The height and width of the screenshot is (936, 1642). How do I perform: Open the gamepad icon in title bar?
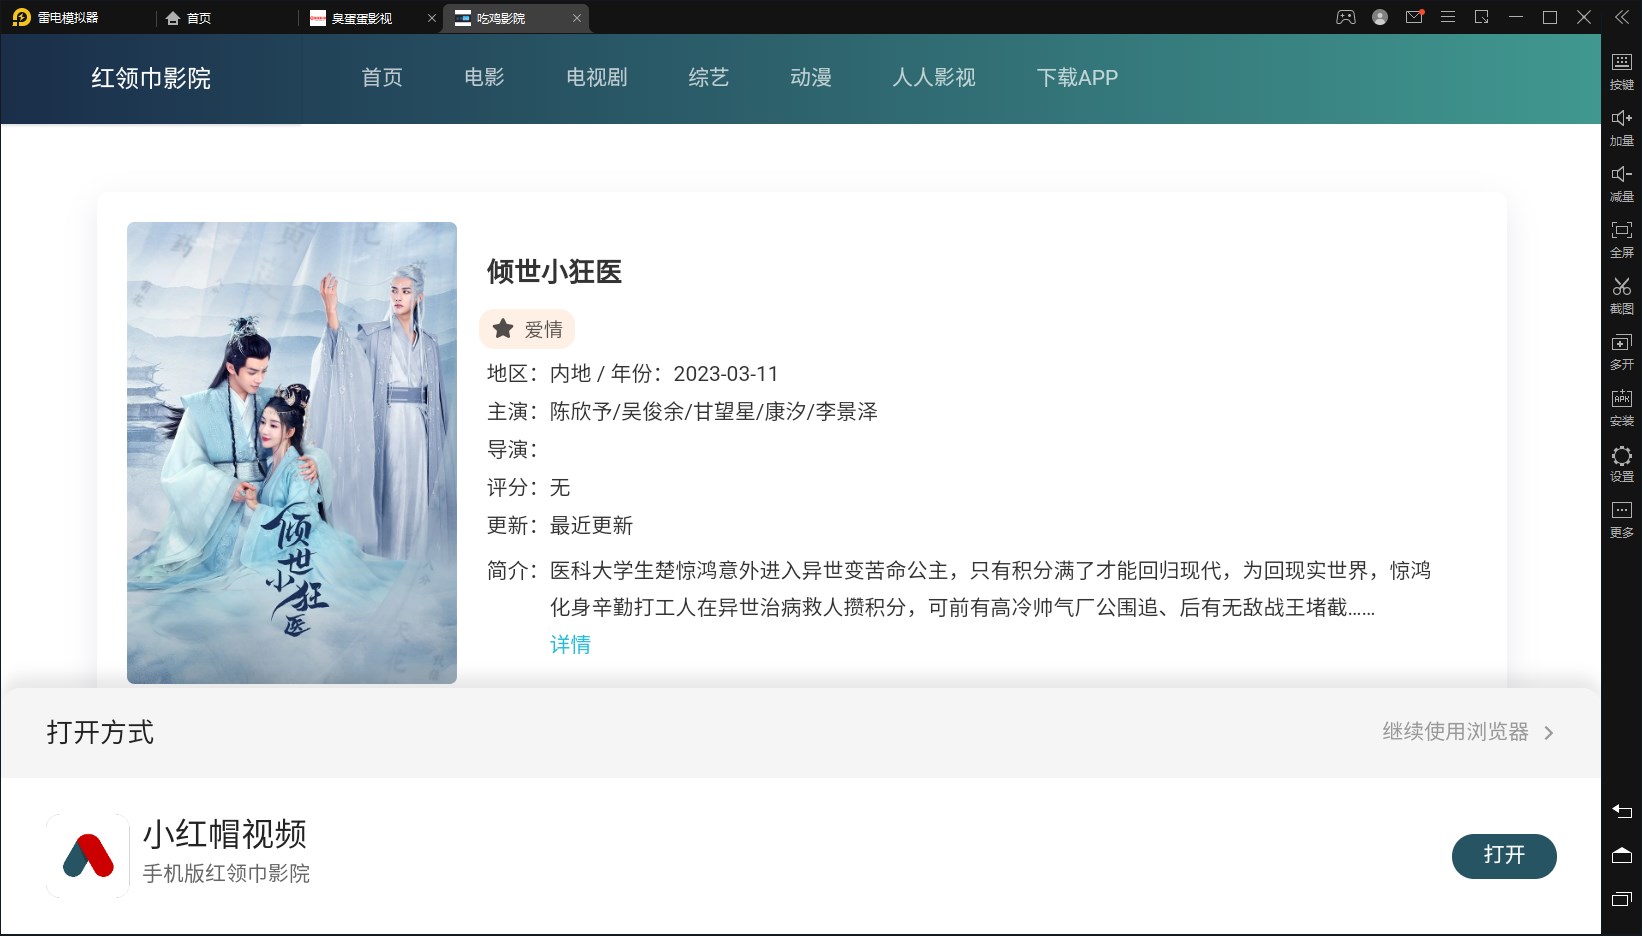pos(1346,17)
